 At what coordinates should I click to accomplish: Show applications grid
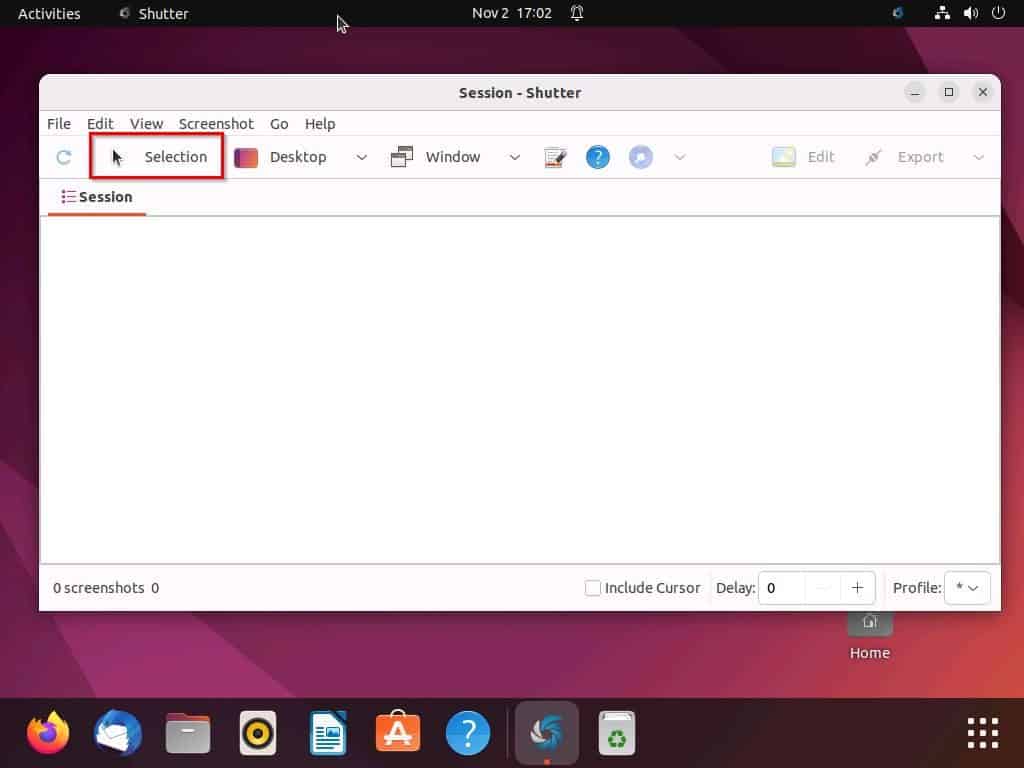point(983,733)
